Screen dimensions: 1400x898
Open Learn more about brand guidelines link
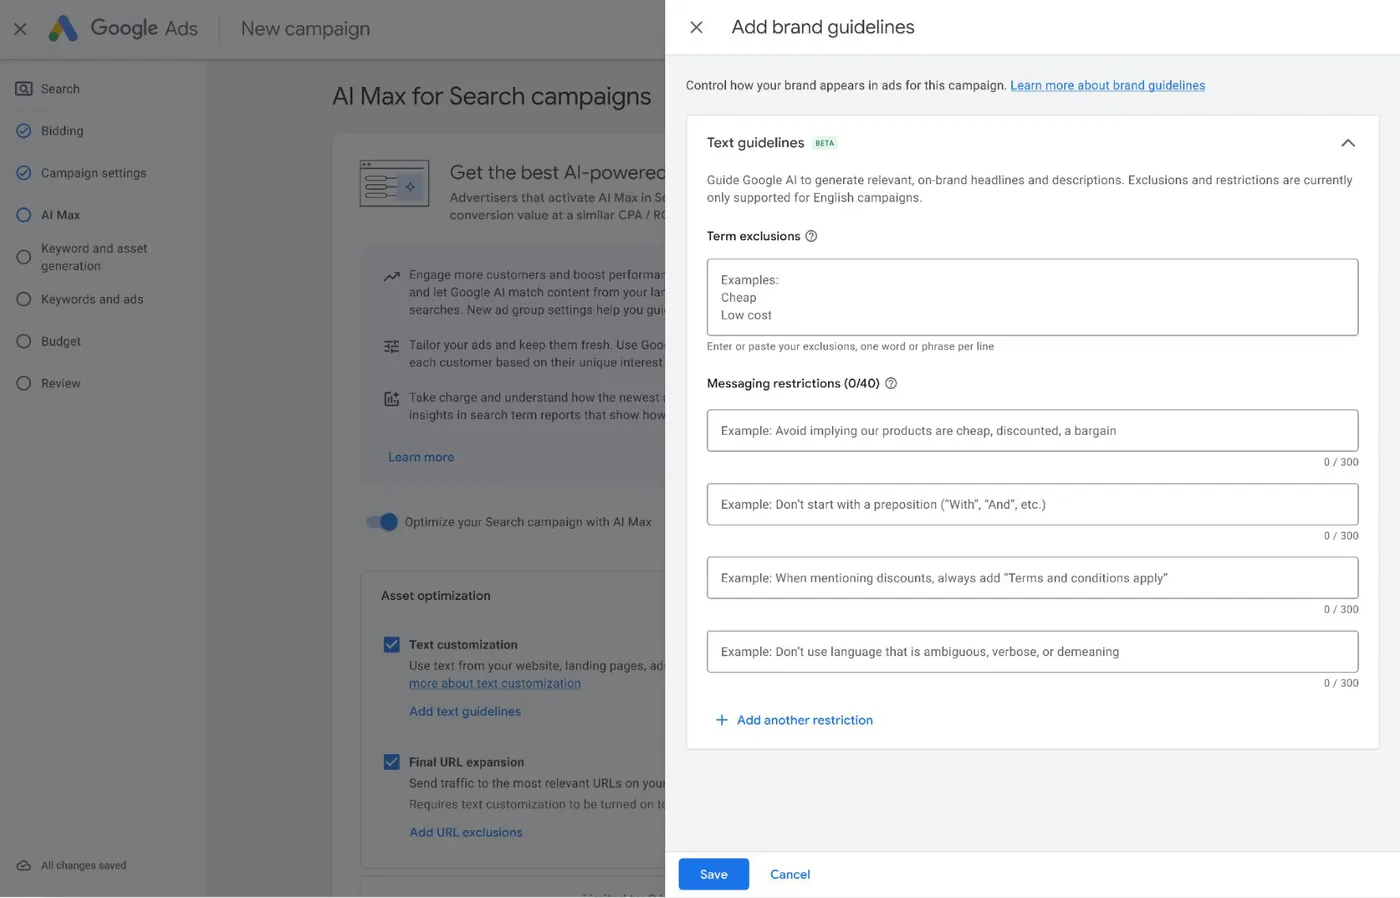(1107, 85)
